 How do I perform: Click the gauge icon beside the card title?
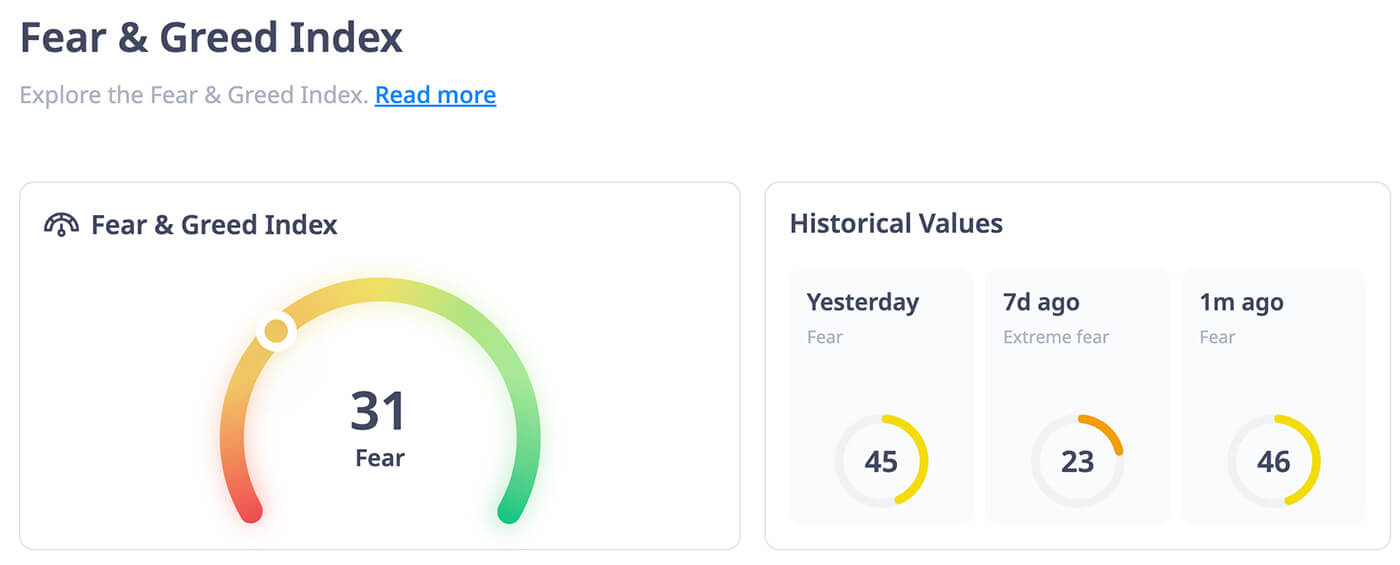[x=61, y=225]
